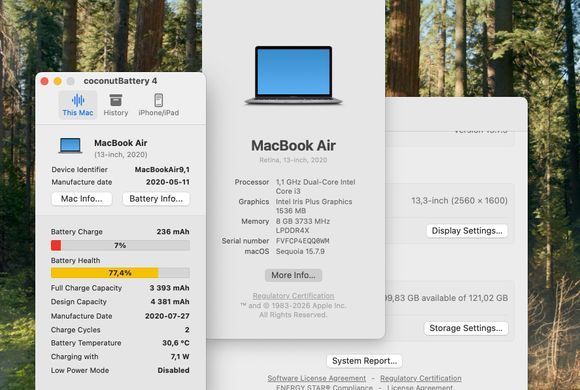This screenshot has width=580, height=390.
Task: Select the This Mac tab in coconutBattery
Action: (78, 105)
